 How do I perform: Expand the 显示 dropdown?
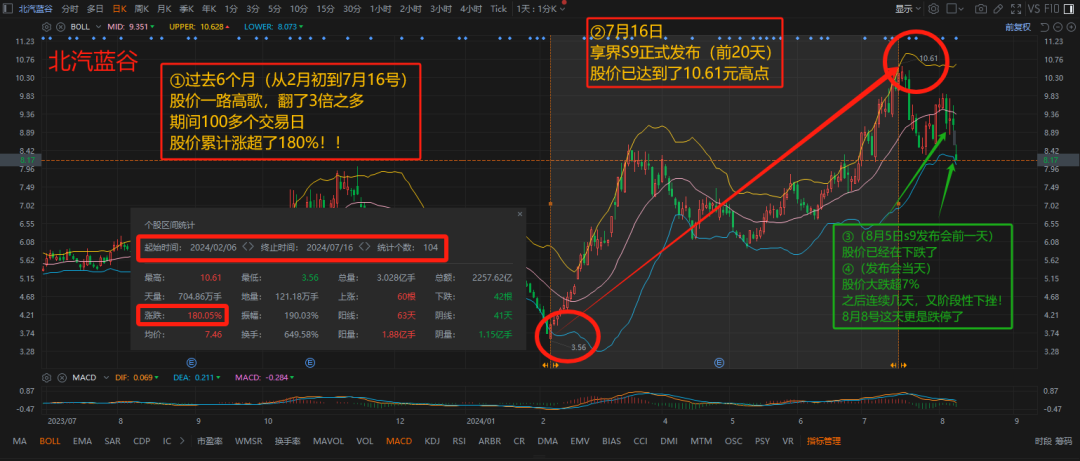click(x=907, y=8)
